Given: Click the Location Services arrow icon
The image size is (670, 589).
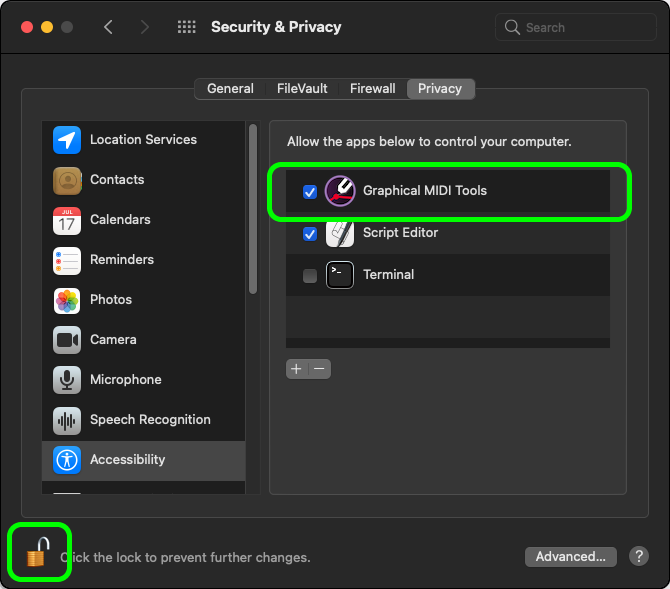Looking at the screenshot, I should (67, 140).
